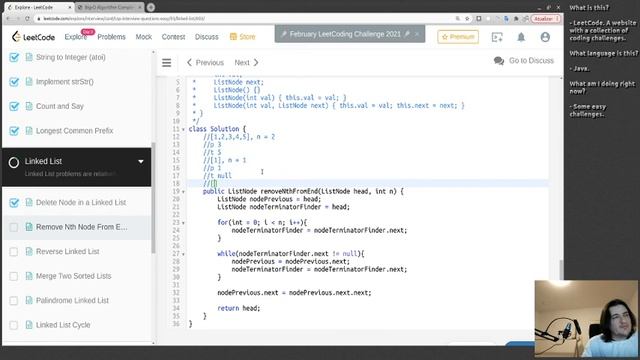The width and height of the screenshot is (640, 360).
Task: Click Go to Discuss link
Action: 524,61
